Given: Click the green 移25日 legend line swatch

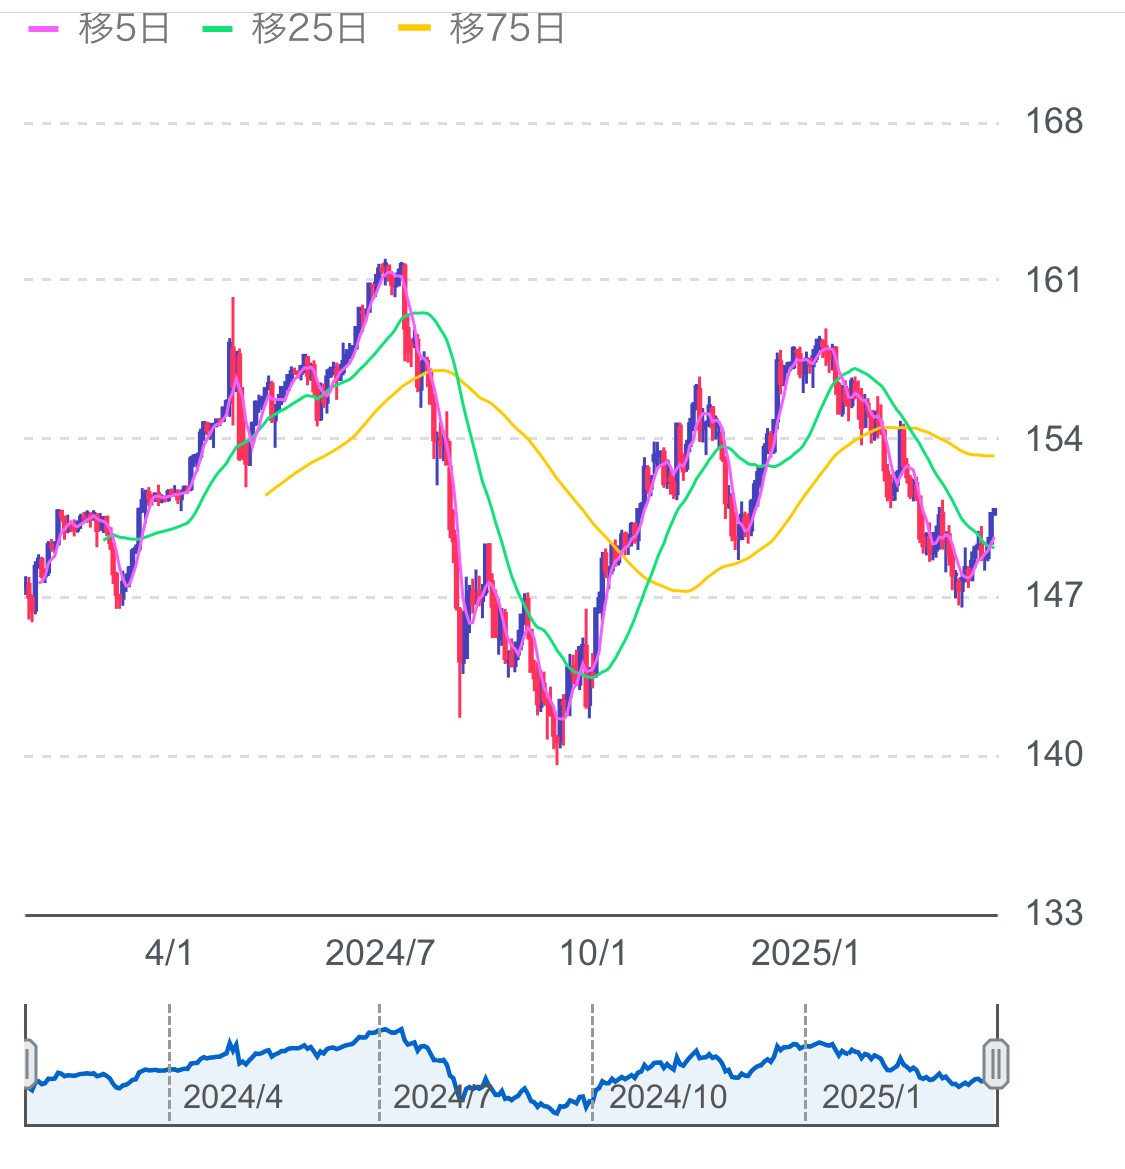Looking at the screenshot, I should [218, 29].
